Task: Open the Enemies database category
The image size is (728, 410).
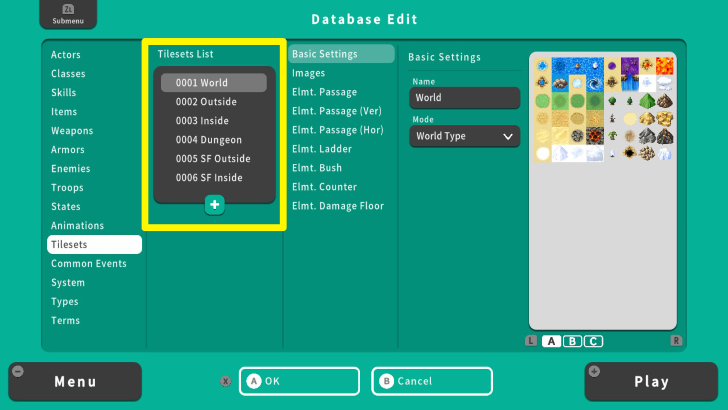Action: coord(71,169)
